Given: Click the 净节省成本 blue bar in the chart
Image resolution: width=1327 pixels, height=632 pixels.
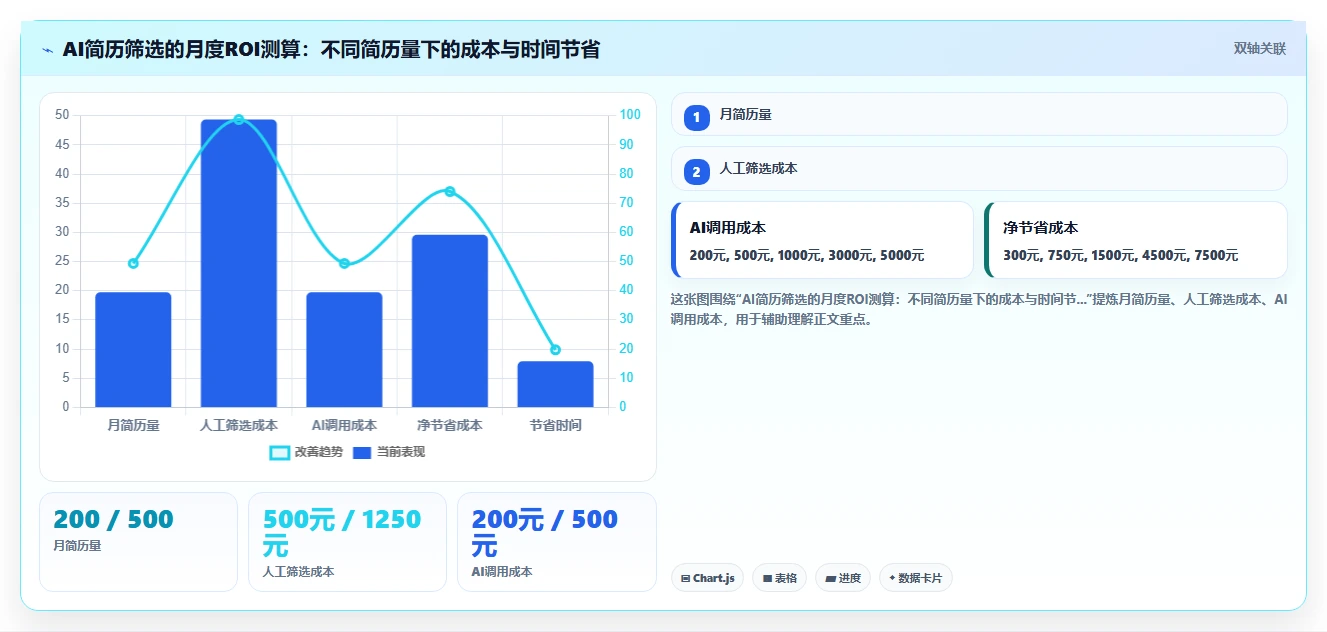Looking at the screenshot, I should [450, 321].
